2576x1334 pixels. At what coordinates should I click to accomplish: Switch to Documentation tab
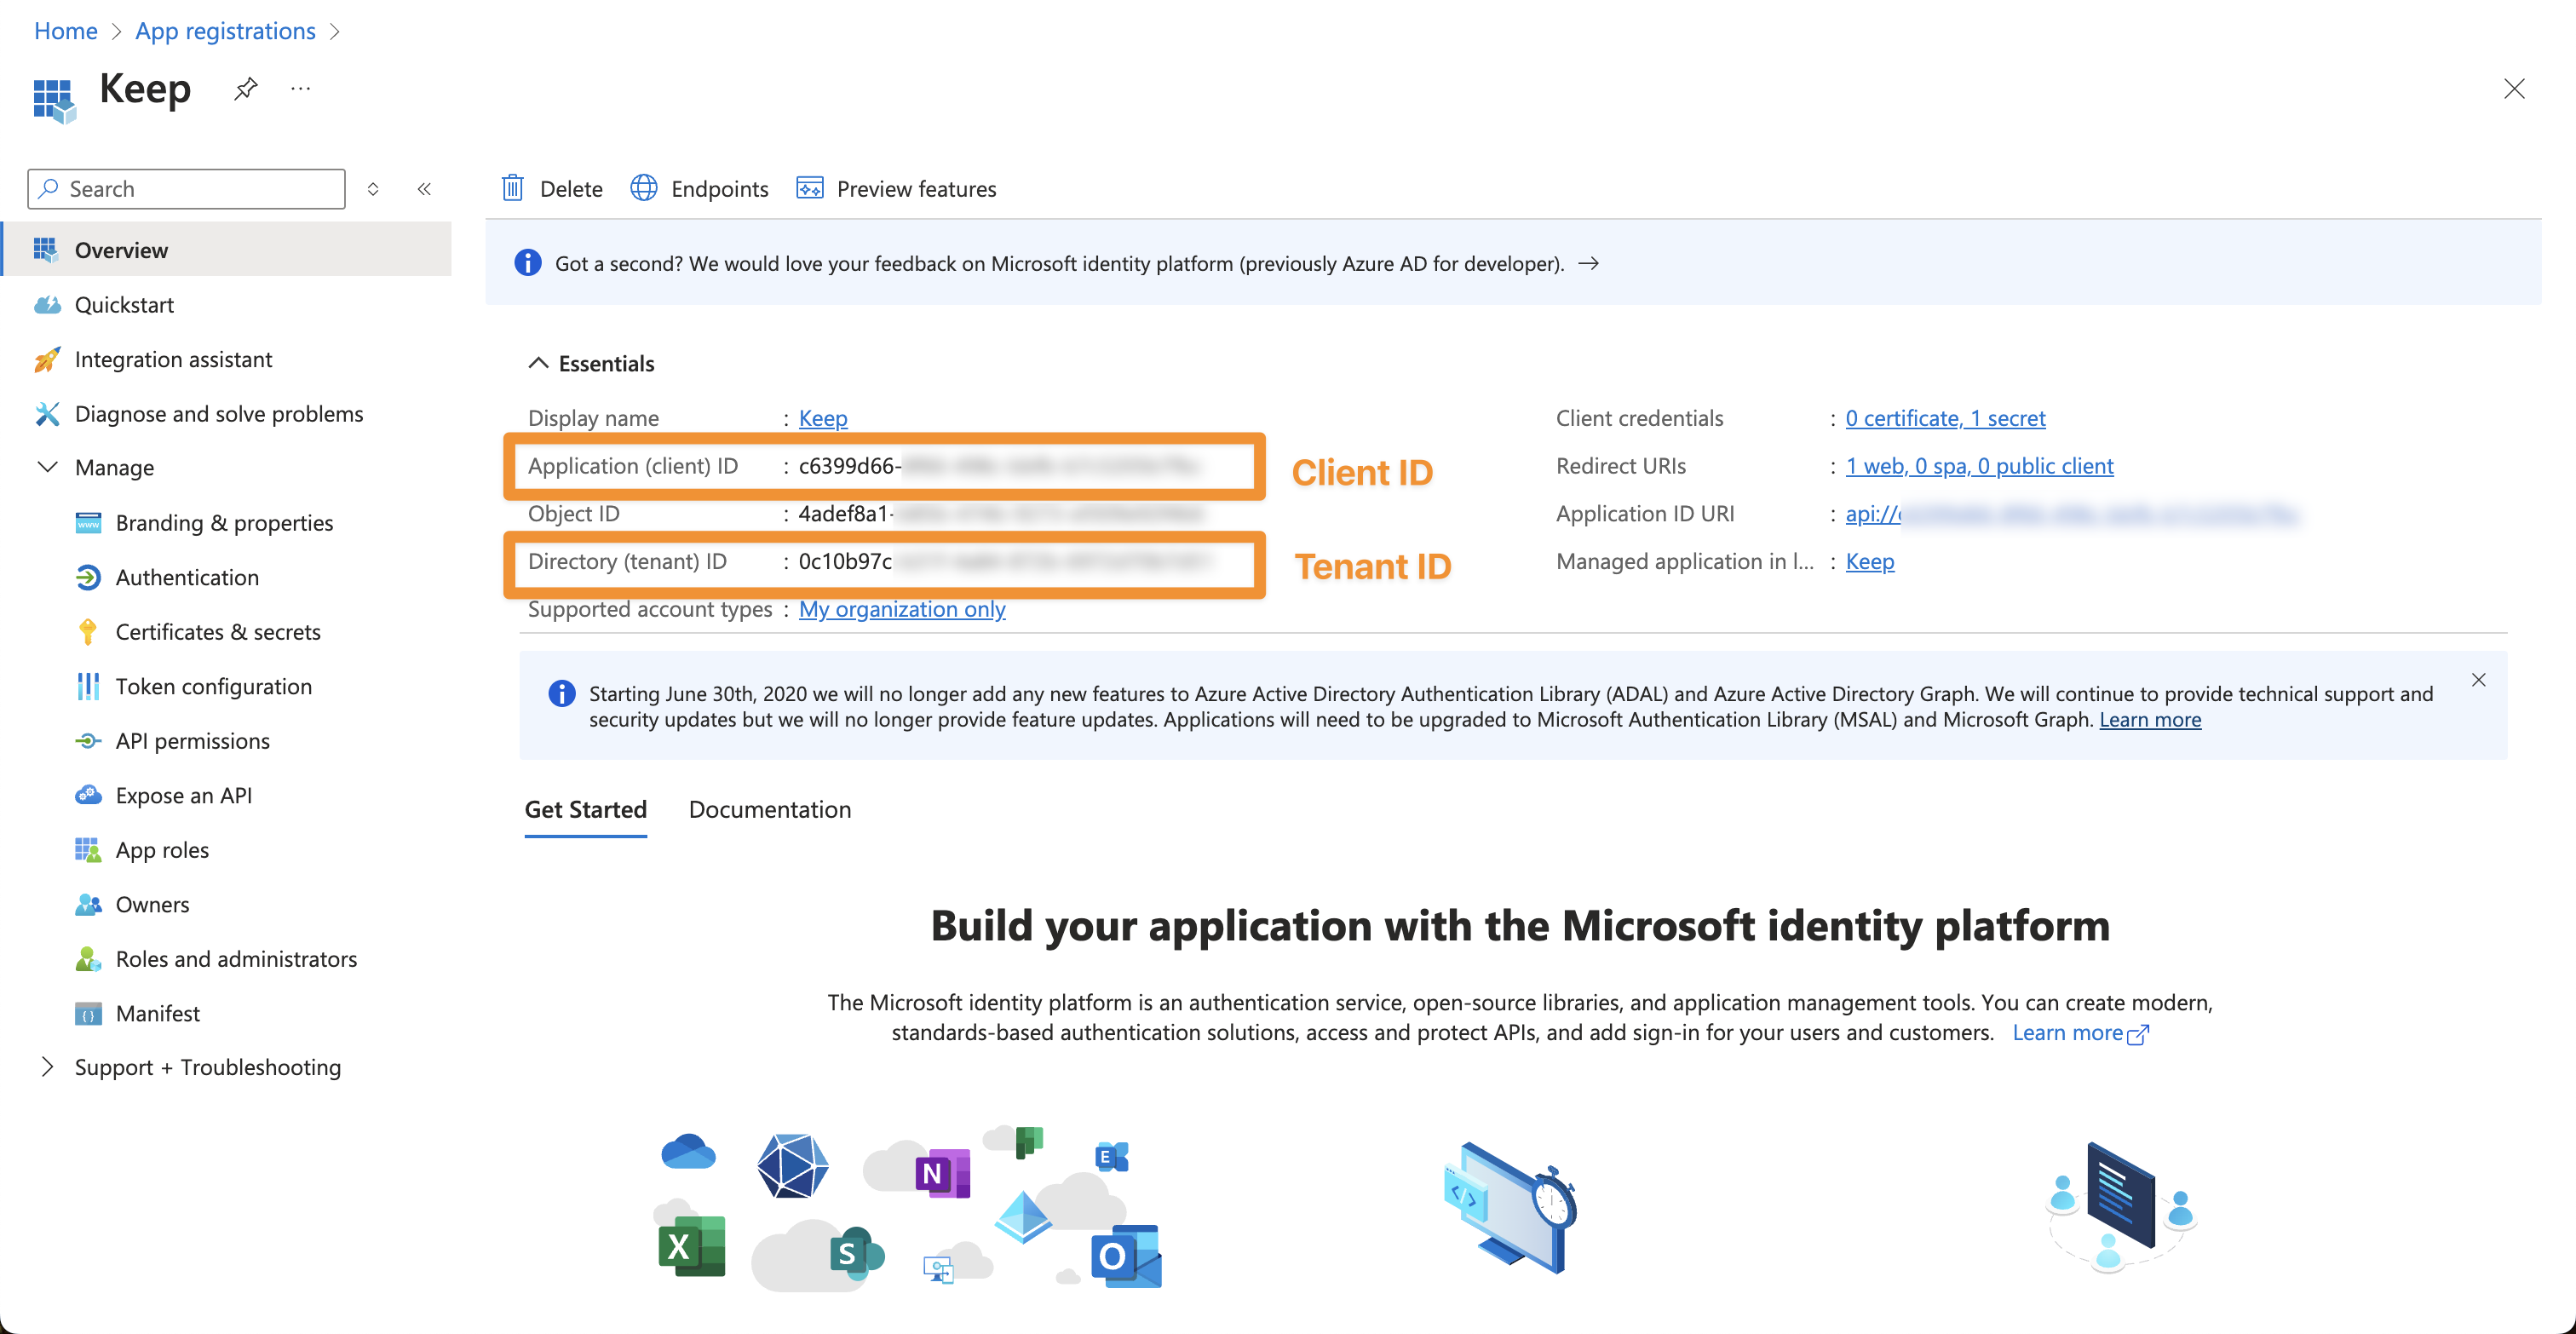coord(770,809)
